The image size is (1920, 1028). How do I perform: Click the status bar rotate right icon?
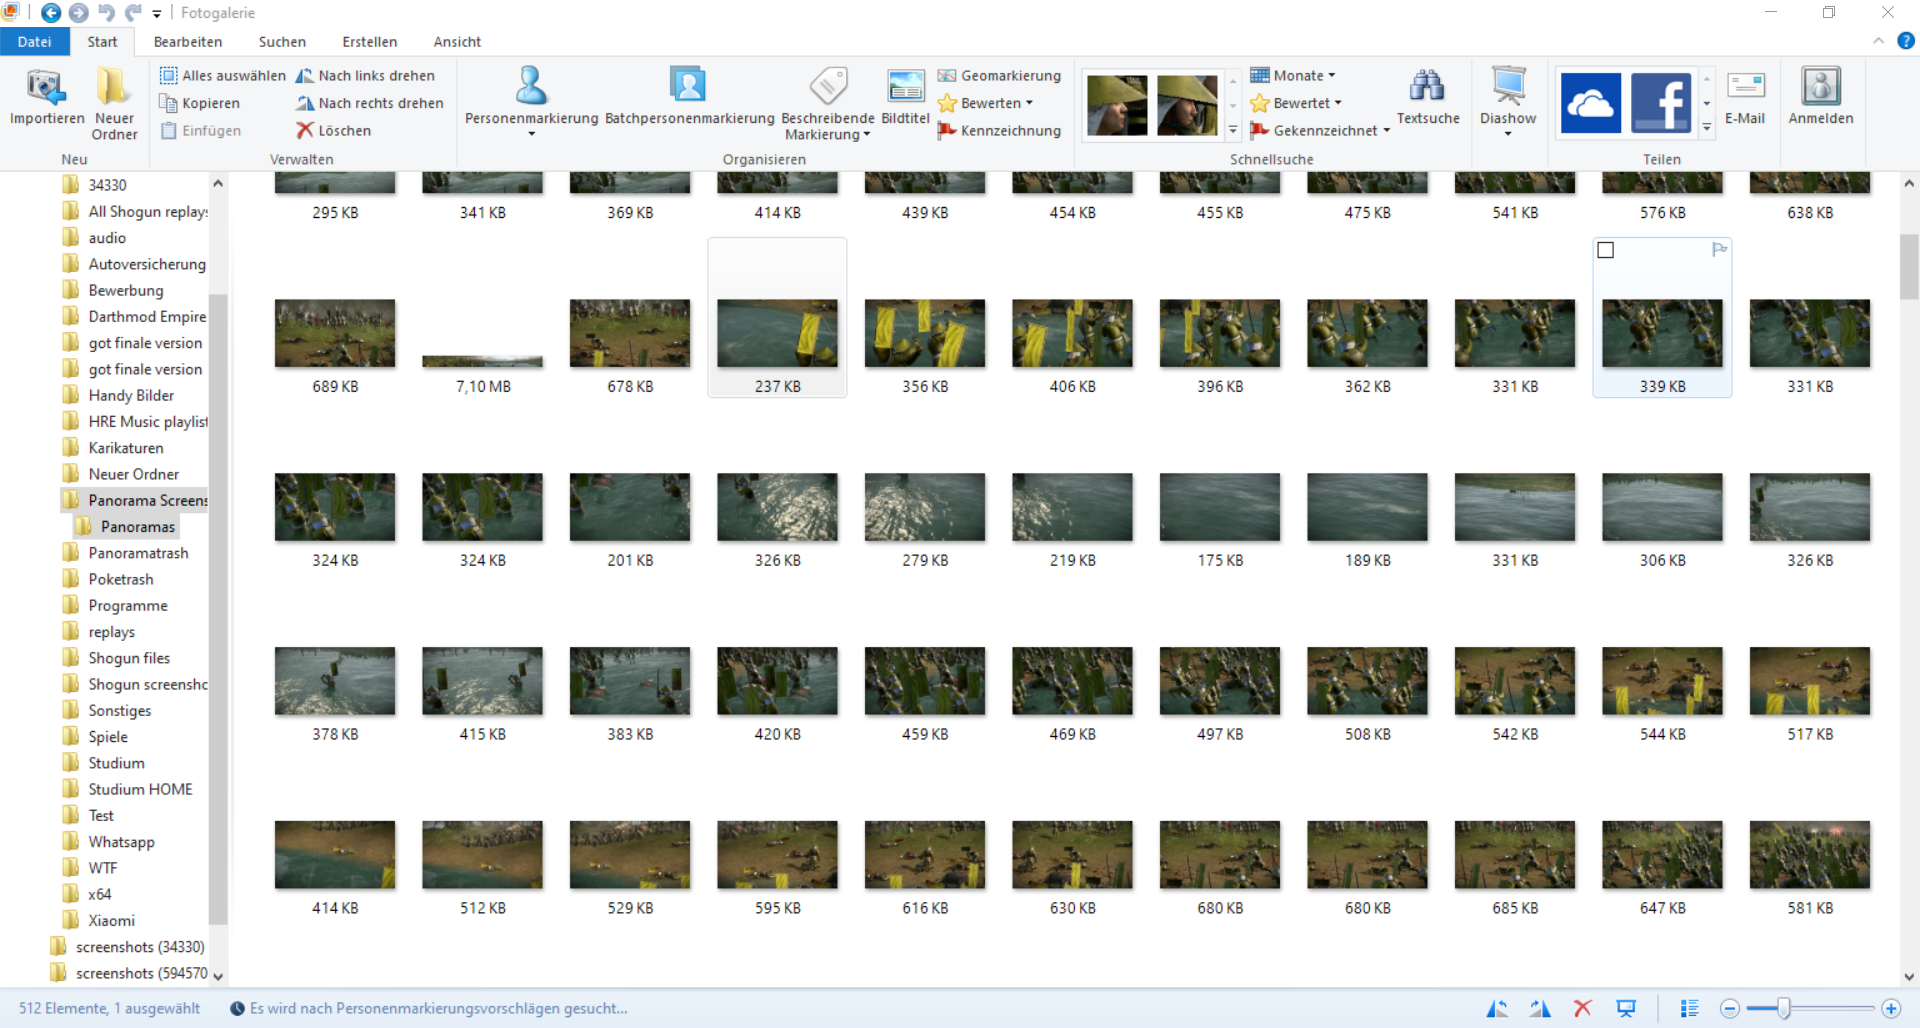pyautogui.click(x=1540, y=1008)
